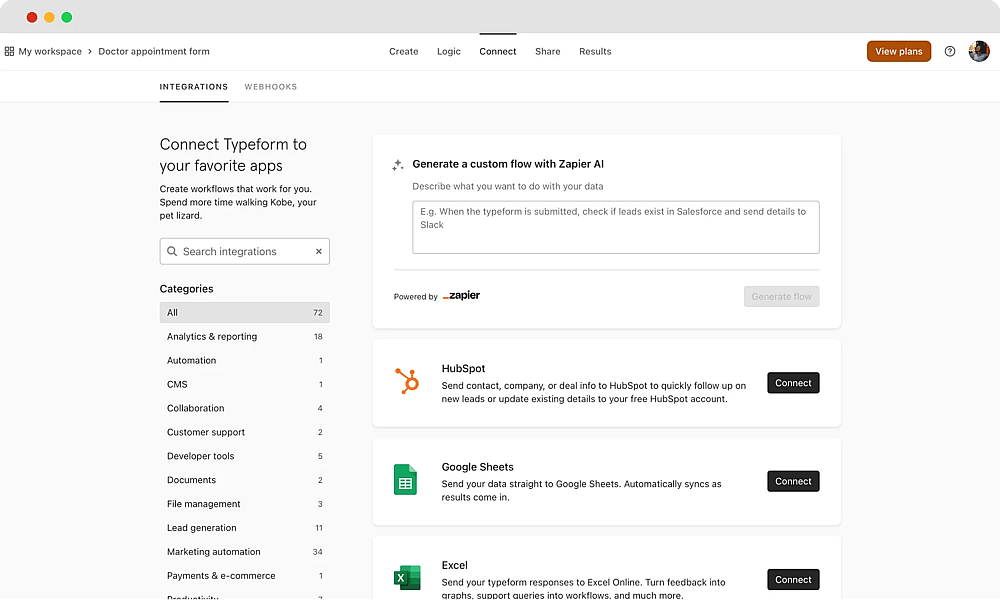Viewport: 1000px width, 600px height.
Task: Filter by Developer tools category
Action: point(244,456)
